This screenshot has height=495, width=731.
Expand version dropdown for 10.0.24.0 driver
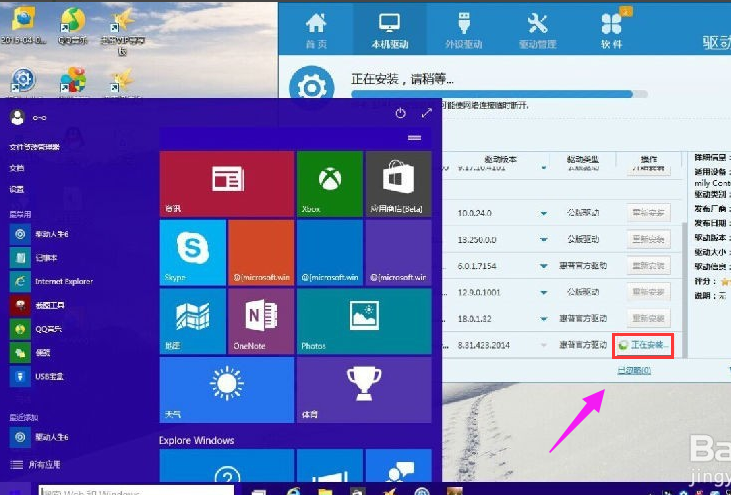pos(544,213)
